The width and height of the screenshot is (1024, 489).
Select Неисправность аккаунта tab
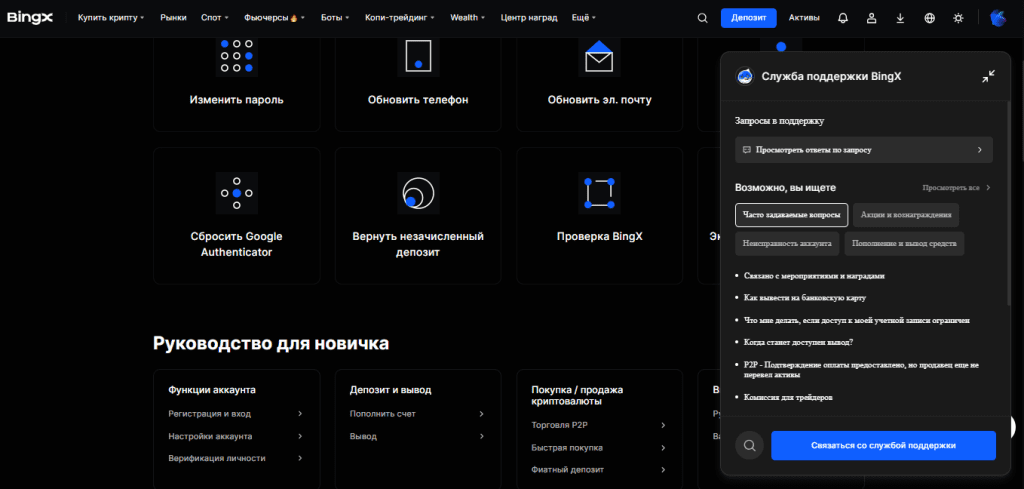pyautogui.click(x=787, y=243)
